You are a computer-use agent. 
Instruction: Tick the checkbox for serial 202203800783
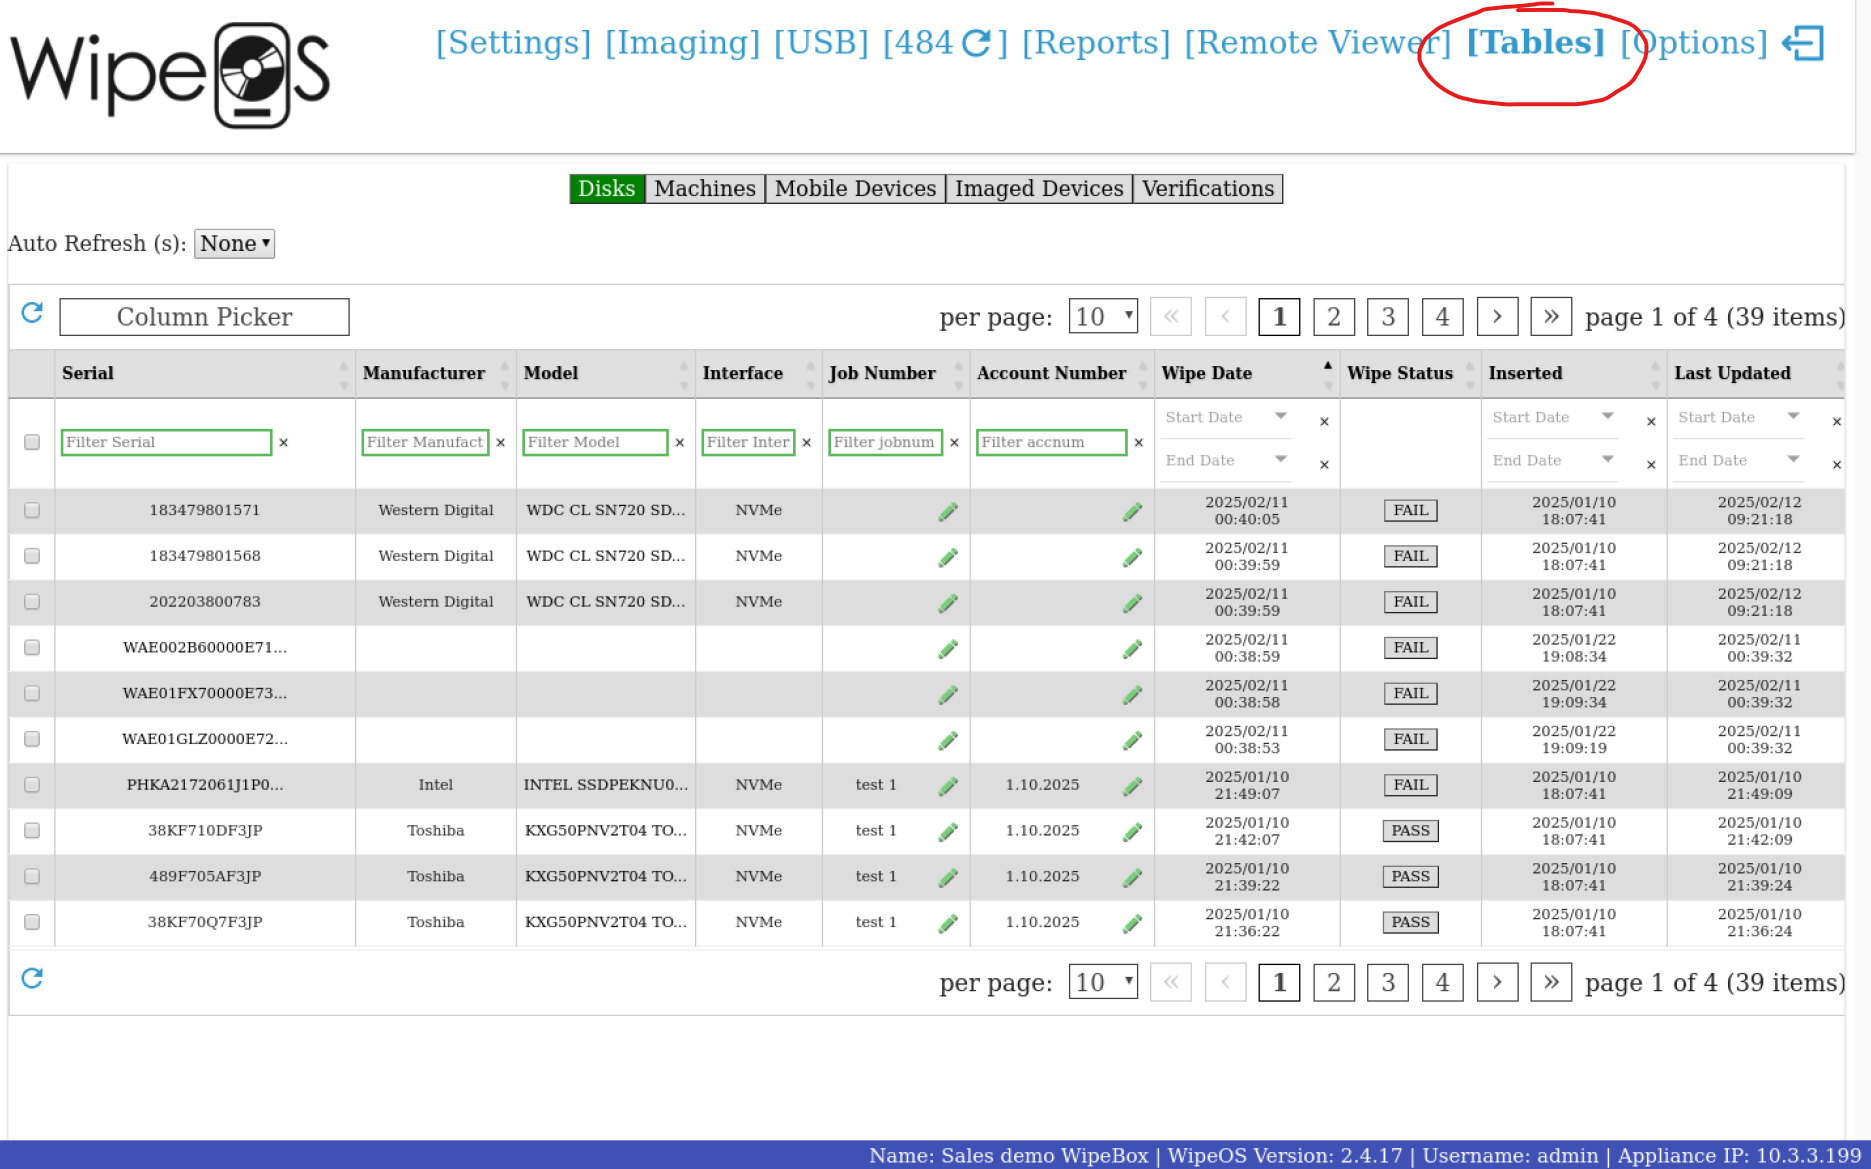coord(32,602)
